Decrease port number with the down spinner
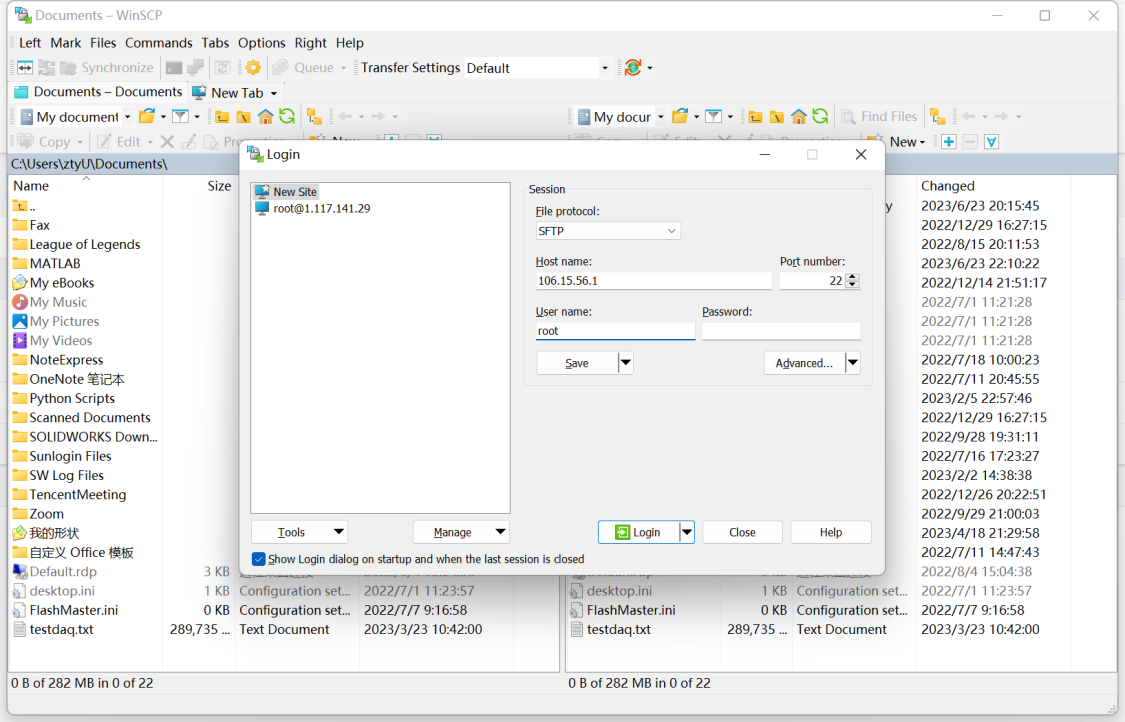This screenshot has width=1125, height=722. (852, 285)
